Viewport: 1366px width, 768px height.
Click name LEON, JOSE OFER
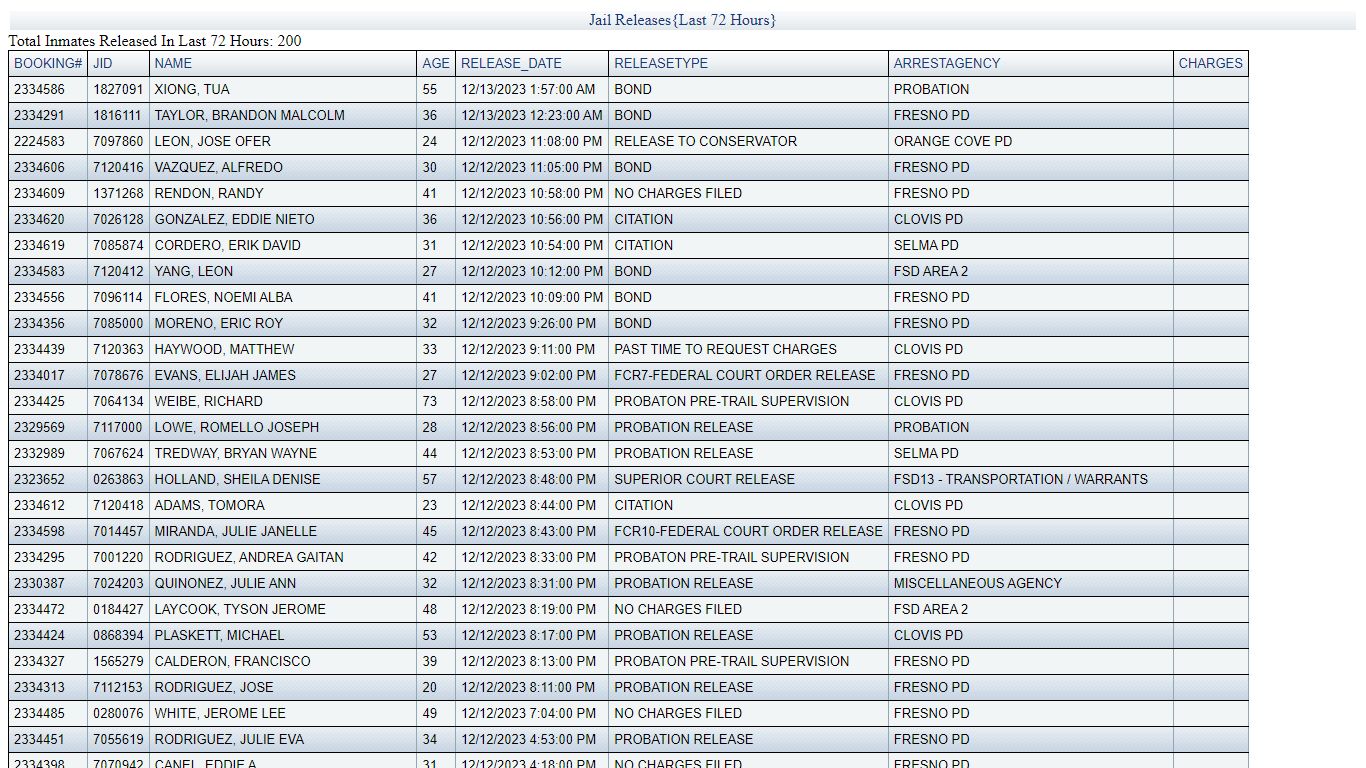click(x=212, y=141)
